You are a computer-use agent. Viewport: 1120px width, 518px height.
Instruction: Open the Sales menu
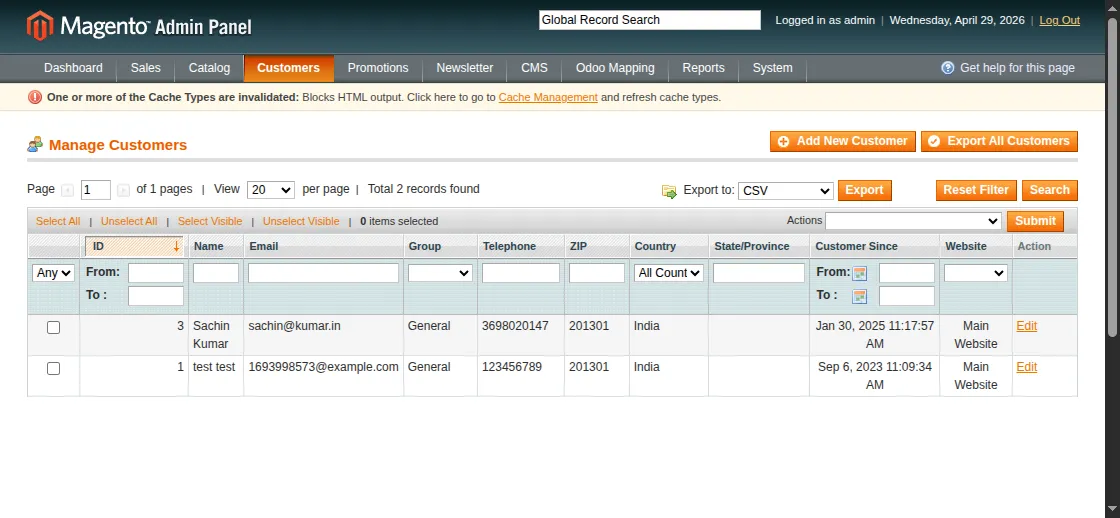point(146,68)
